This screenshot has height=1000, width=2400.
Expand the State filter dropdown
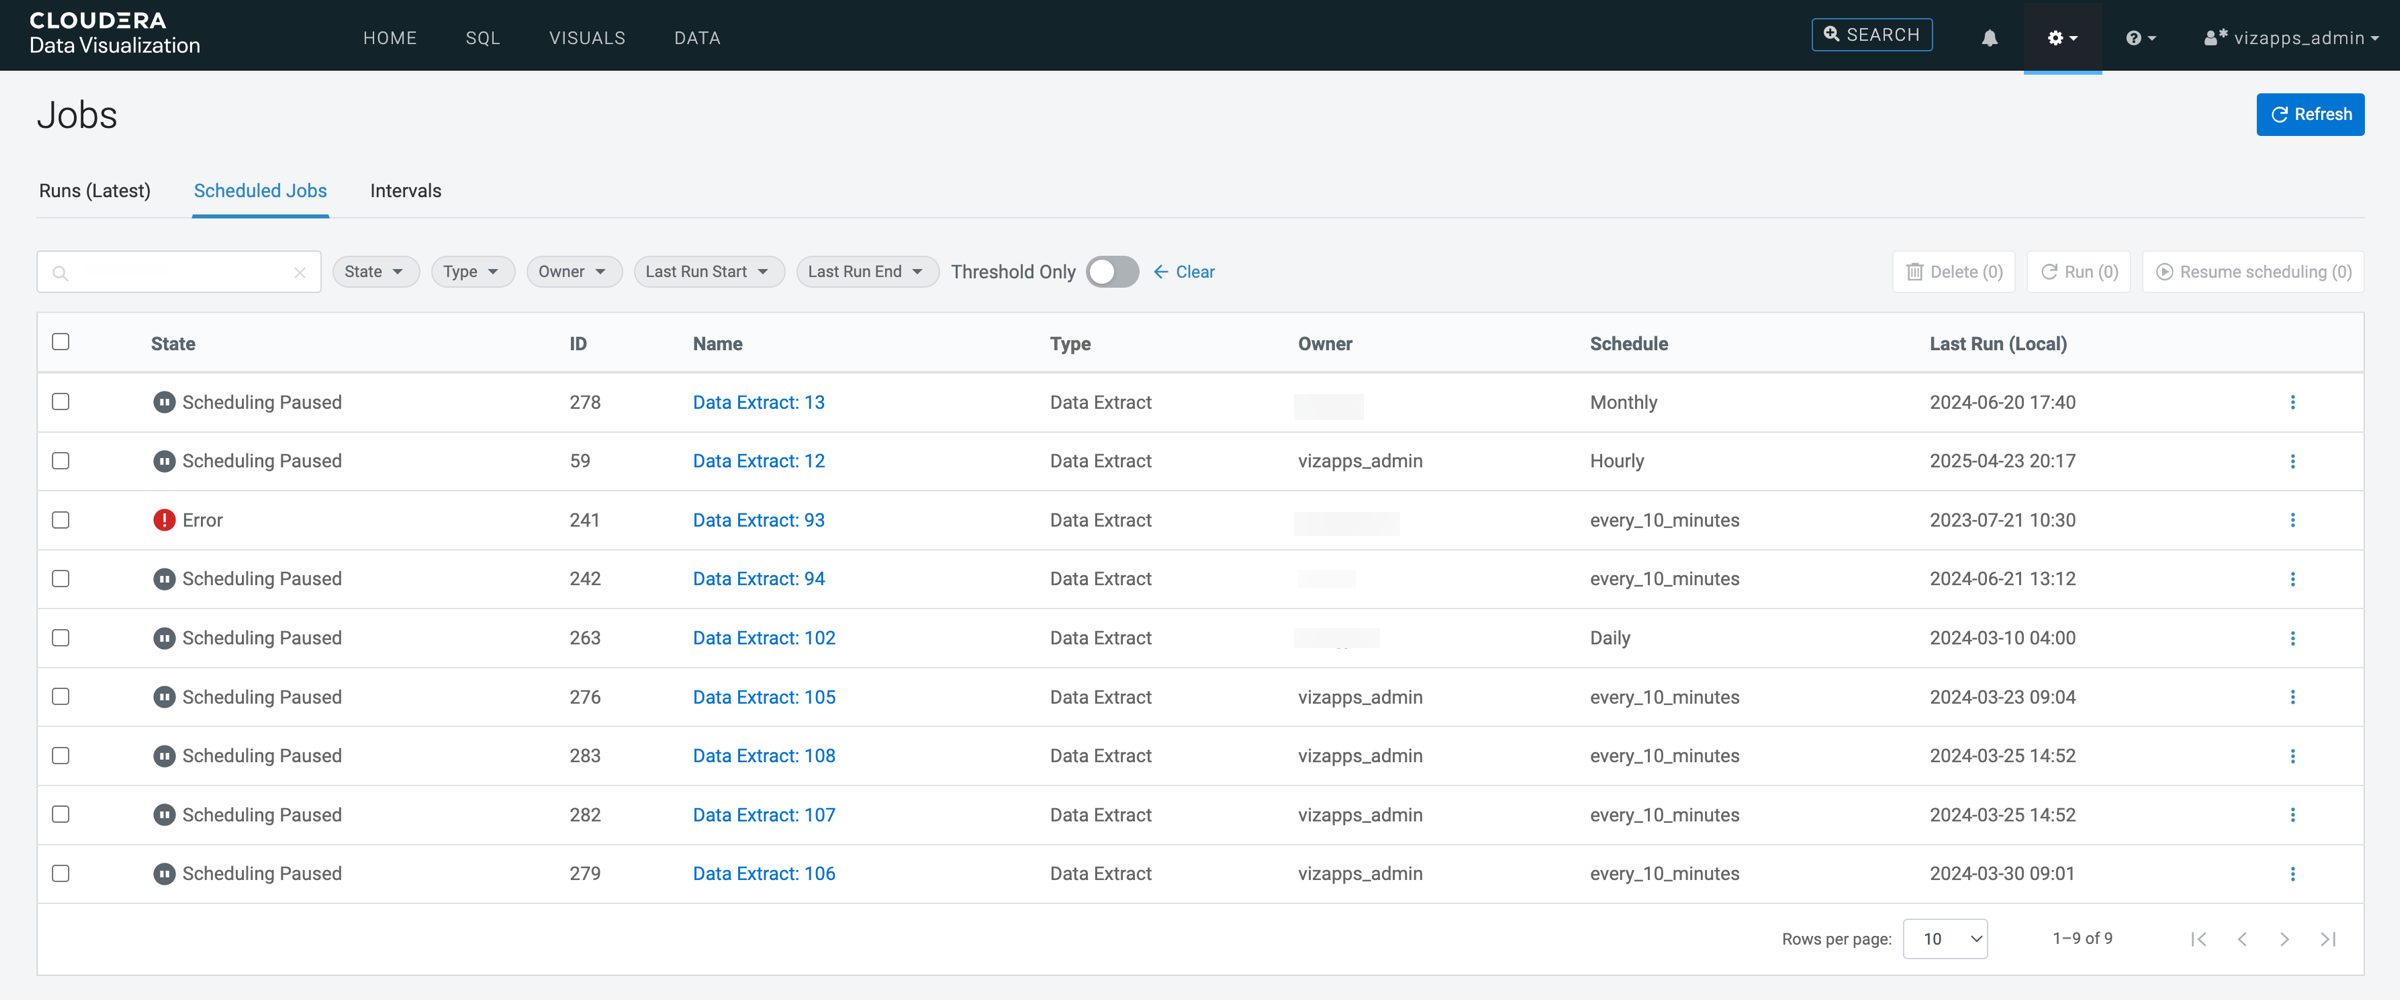(375, 272)
